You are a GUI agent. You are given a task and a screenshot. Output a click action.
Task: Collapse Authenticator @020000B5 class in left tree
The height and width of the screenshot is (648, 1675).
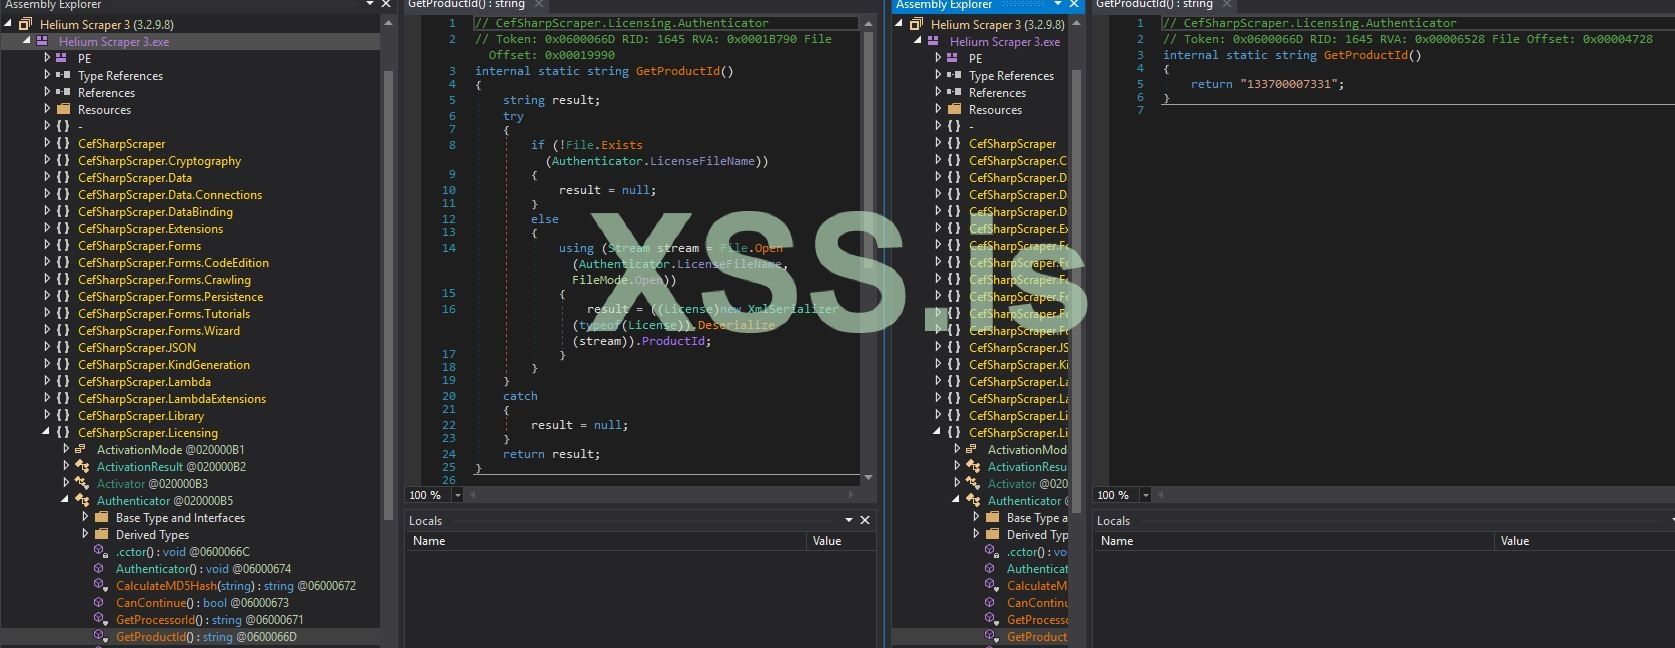tap(66, 500)
